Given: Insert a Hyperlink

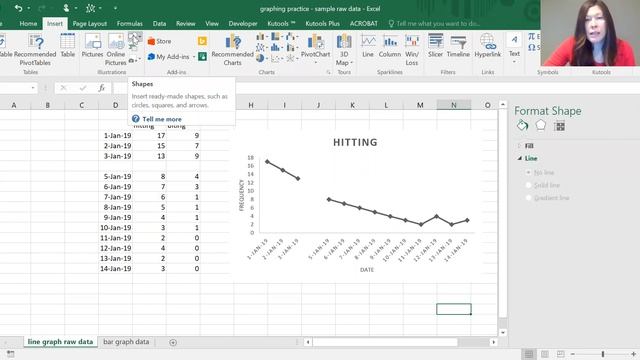Looking at the screenshot, I should 487,46.
